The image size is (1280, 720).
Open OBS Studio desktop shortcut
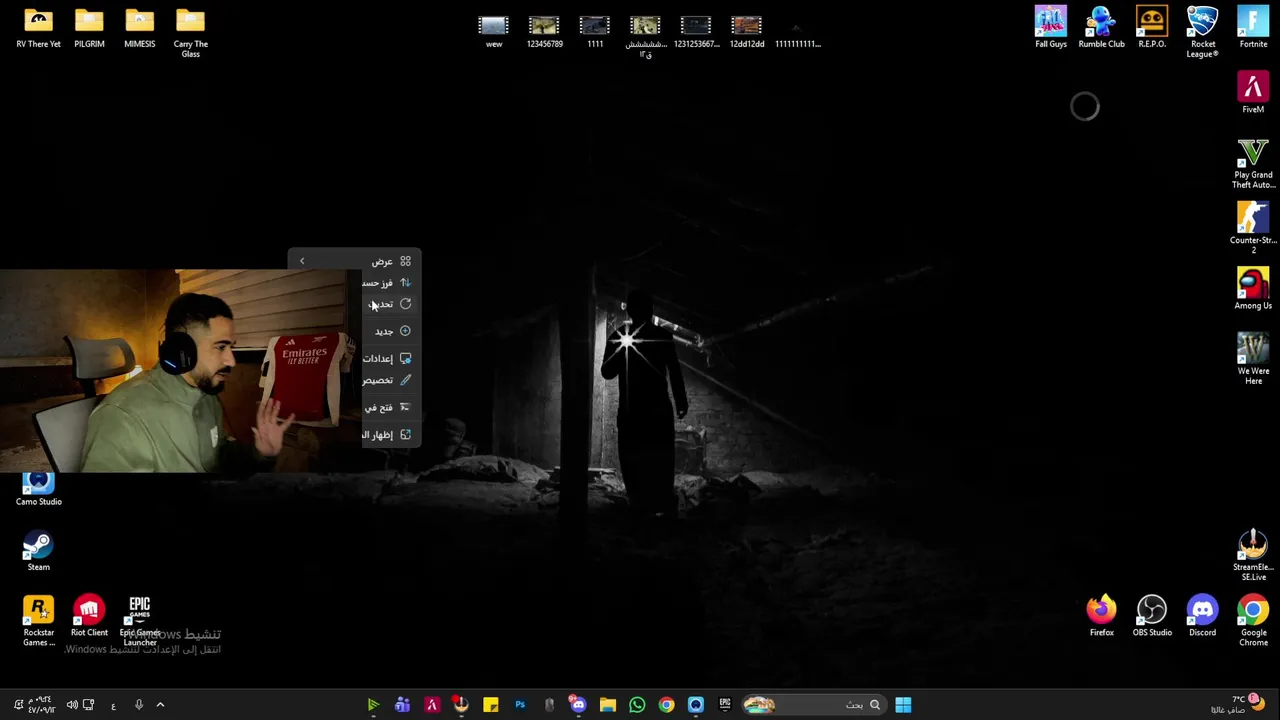coord(1152,616)
